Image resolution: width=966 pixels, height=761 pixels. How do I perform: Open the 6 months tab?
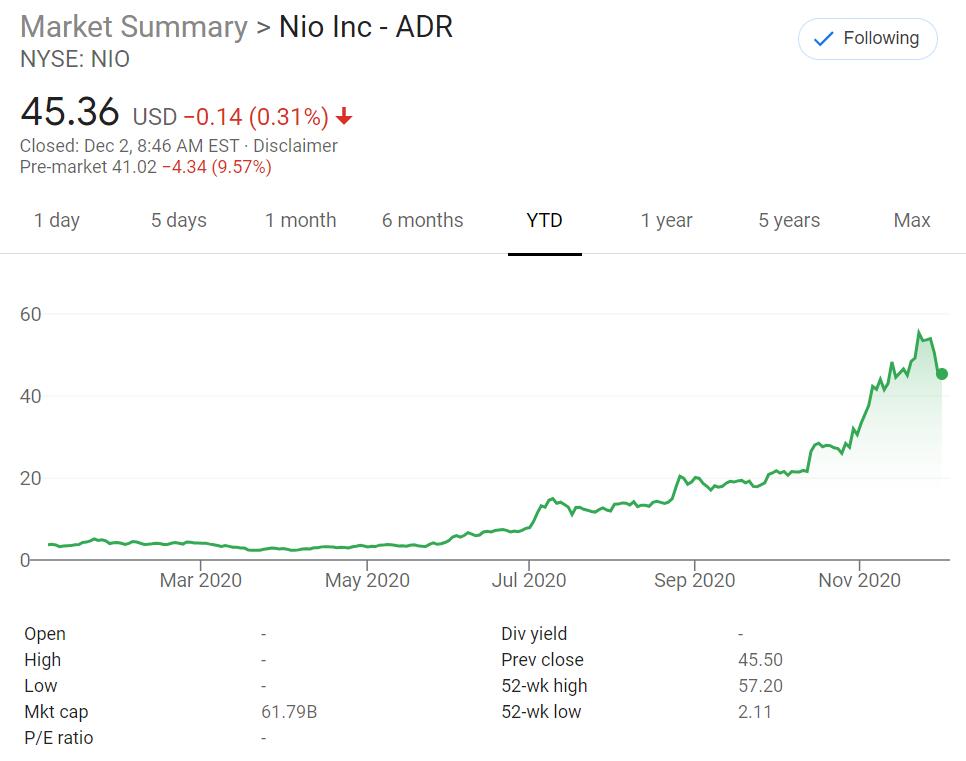pyautogui.click(x=422, y=221)
